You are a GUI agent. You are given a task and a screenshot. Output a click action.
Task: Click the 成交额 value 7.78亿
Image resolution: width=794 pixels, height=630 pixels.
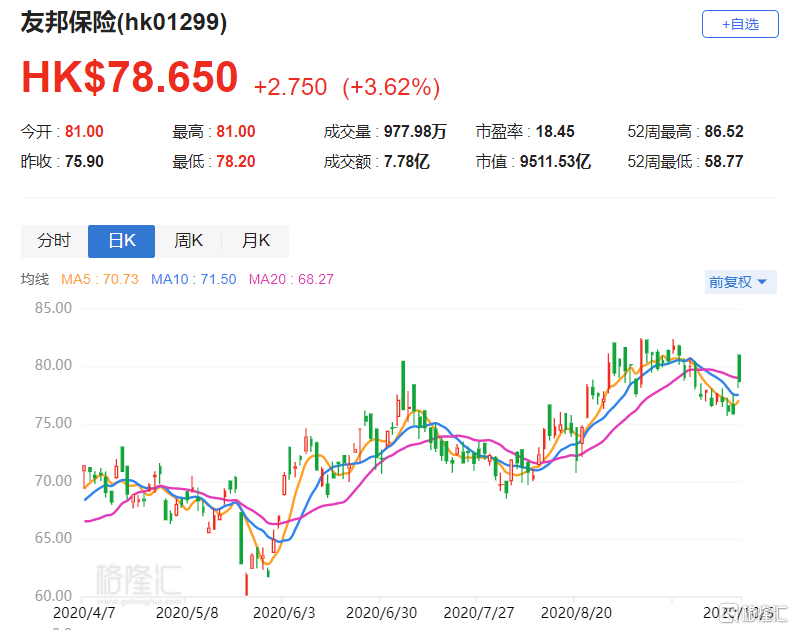(407, 162)
